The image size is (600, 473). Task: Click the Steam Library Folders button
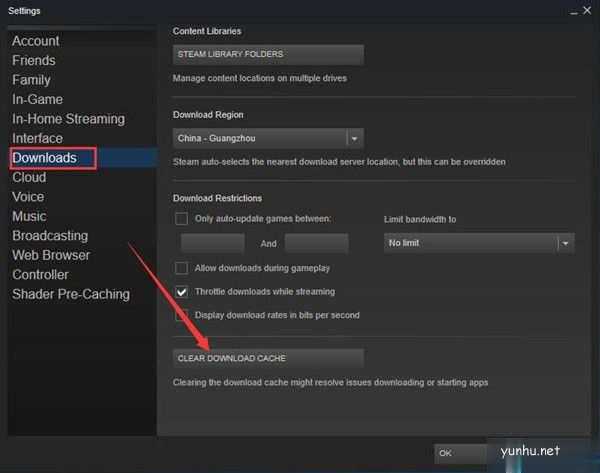pyautogui.click(x=268, y=54)
